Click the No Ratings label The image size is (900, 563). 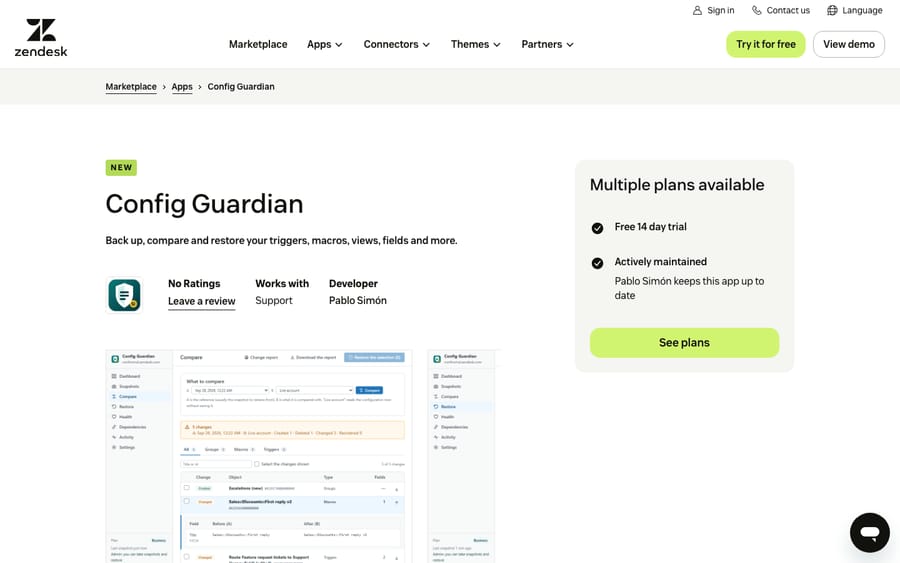(194, 284)
